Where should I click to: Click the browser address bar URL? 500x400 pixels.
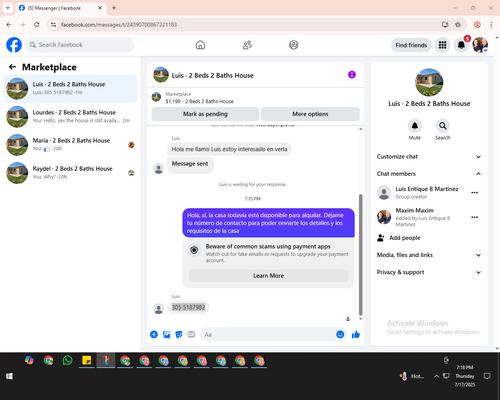pyautogui.click(x=119, y=25)
